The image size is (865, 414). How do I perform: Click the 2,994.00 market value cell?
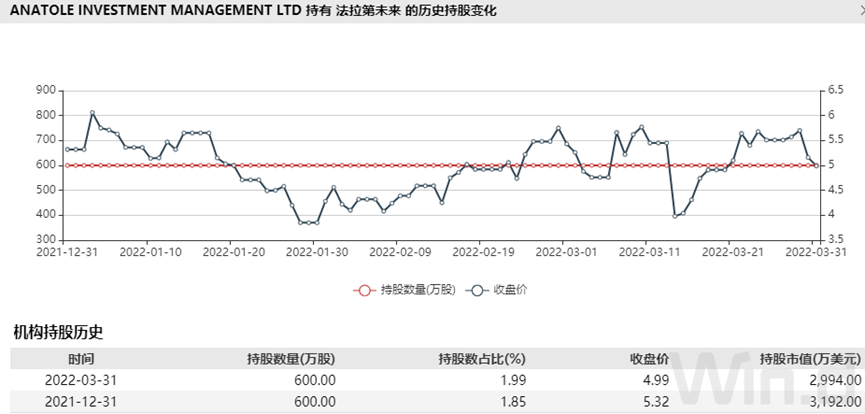837,380
